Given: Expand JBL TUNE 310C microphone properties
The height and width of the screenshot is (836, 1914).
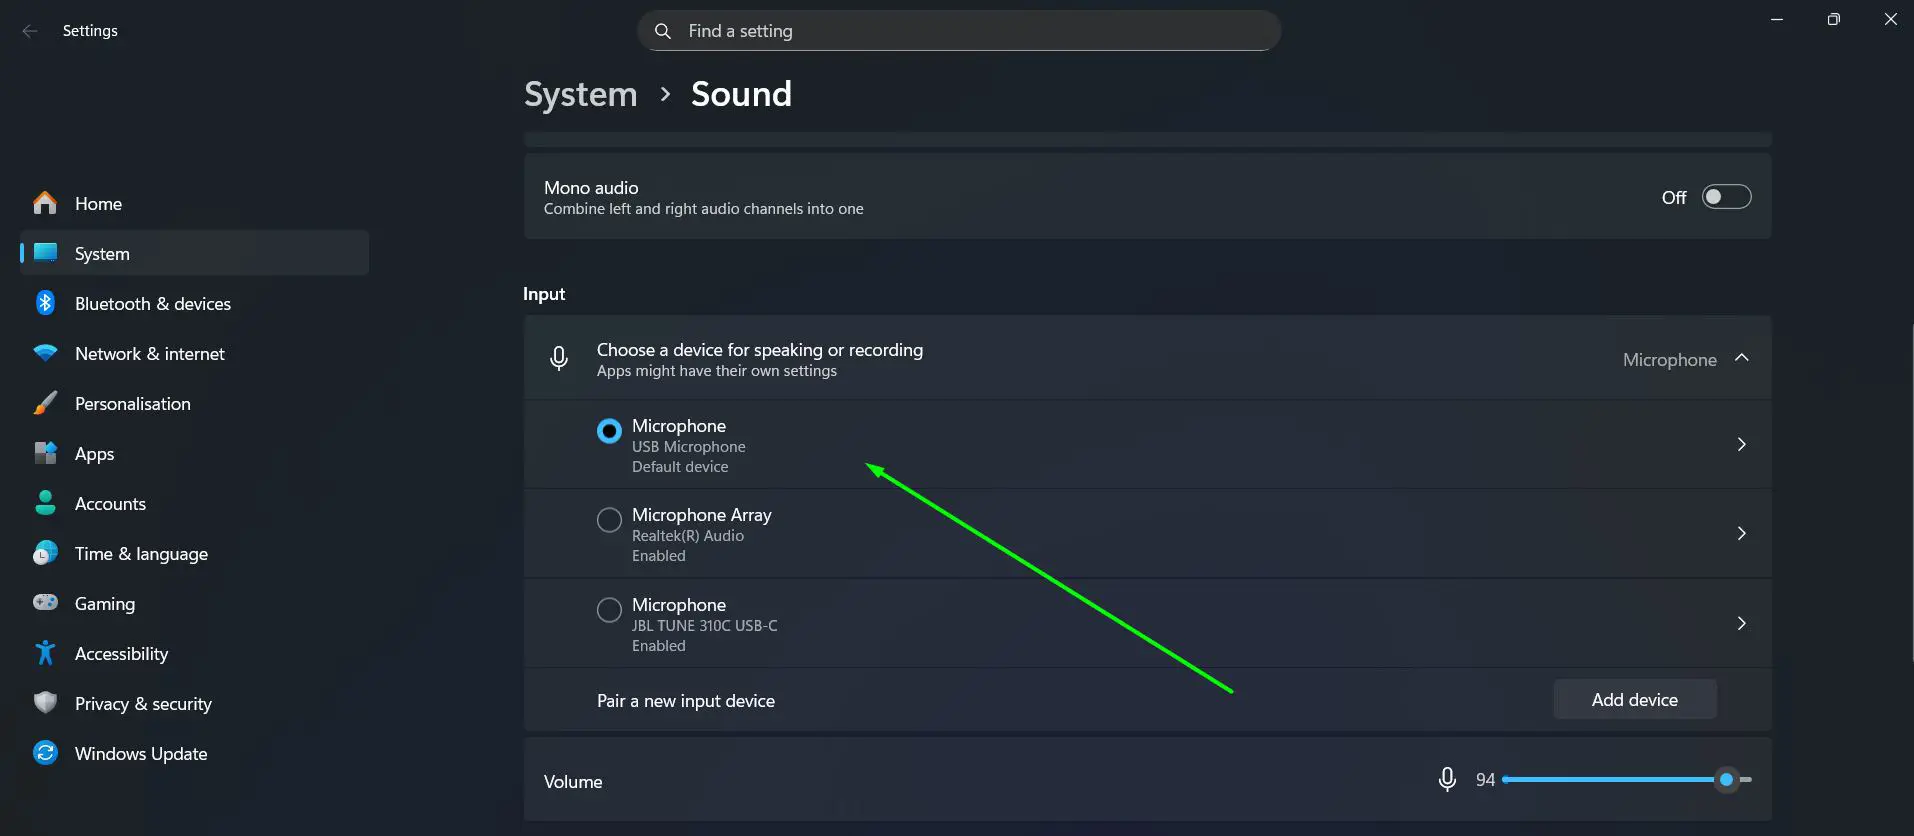Looking at the screenshot, I should coord(1742,623).
